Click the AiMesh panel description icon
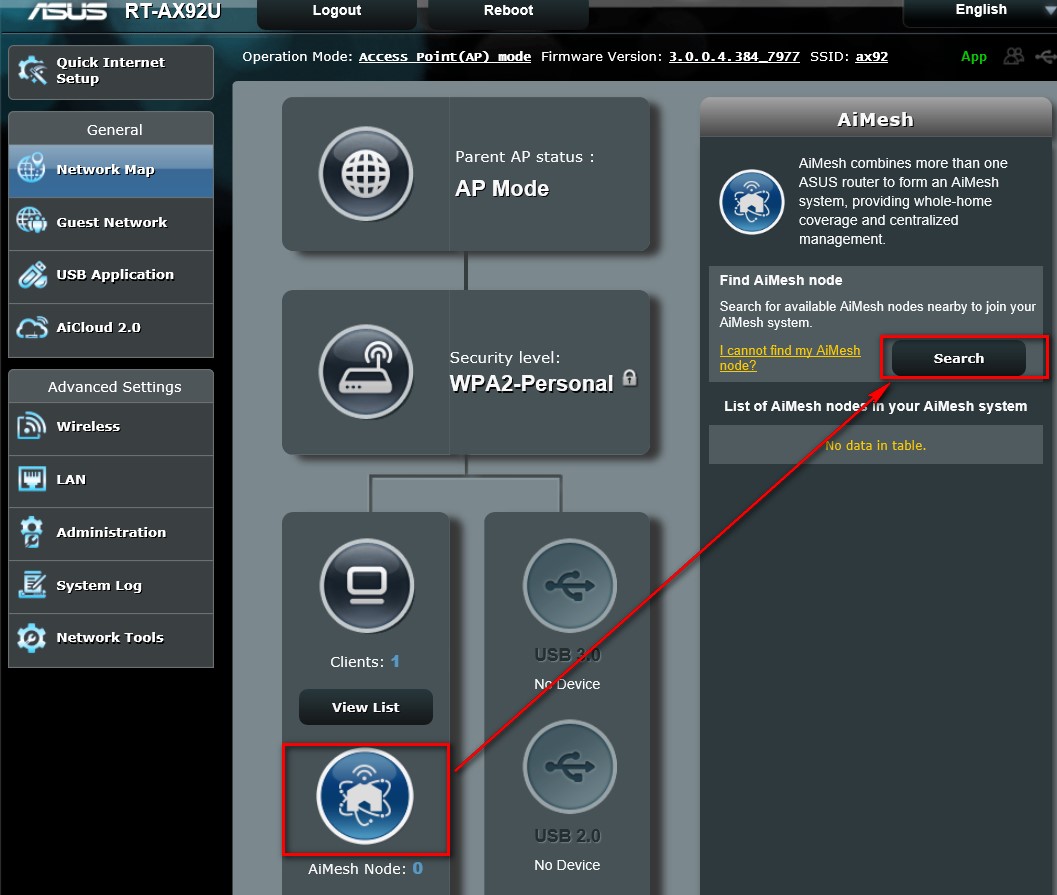The height and width of the screenshot is (895, 1057). point(752,202)
